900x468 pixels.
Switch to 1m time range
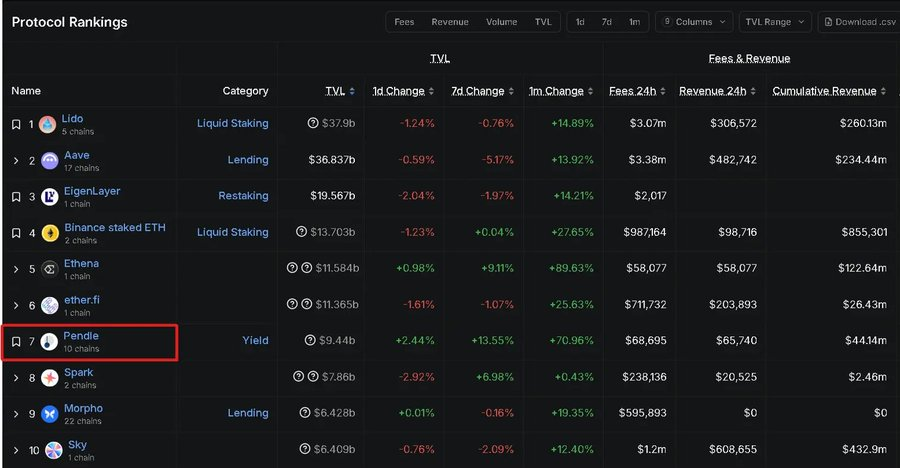pos(634,22)
